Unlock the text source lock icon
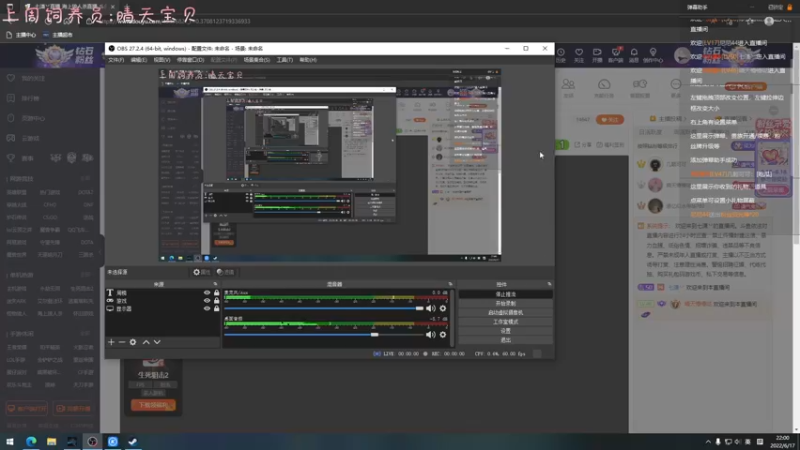This screenshot has height=450, width=800. coord(216,293)
